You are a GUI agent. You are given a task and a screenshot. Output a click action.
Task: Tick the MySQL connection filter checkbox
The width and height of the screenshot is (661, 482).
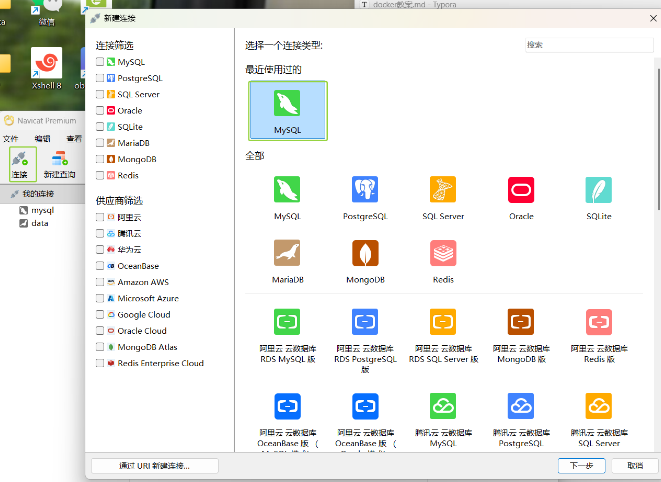coord(100,62)
